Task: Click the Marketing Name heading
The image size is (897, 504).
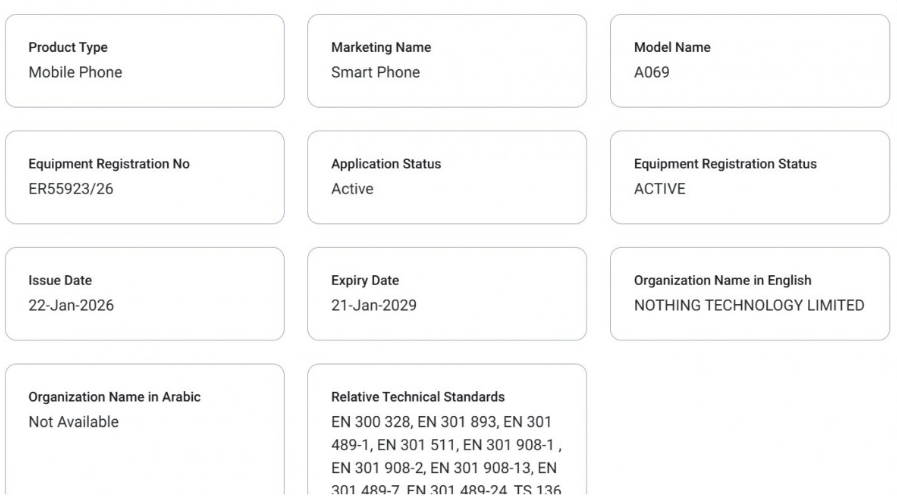Action: tap(381, 48)
